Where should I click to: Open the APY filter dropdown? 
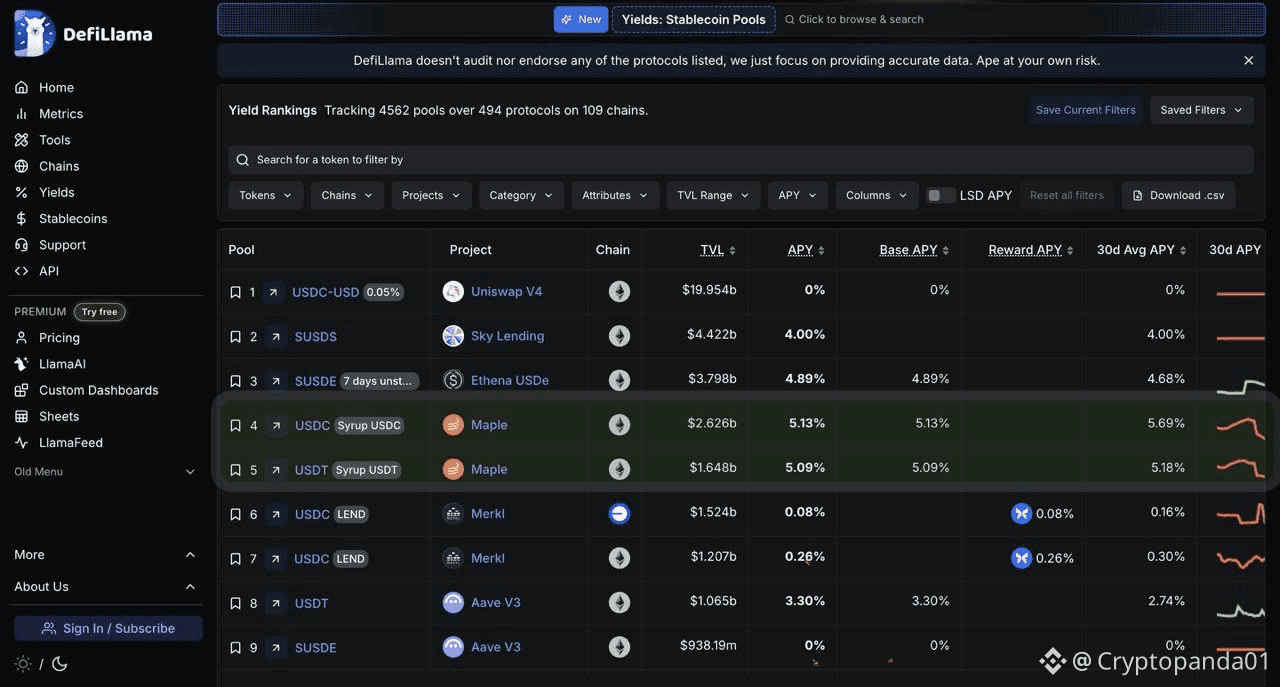[797, 195]
